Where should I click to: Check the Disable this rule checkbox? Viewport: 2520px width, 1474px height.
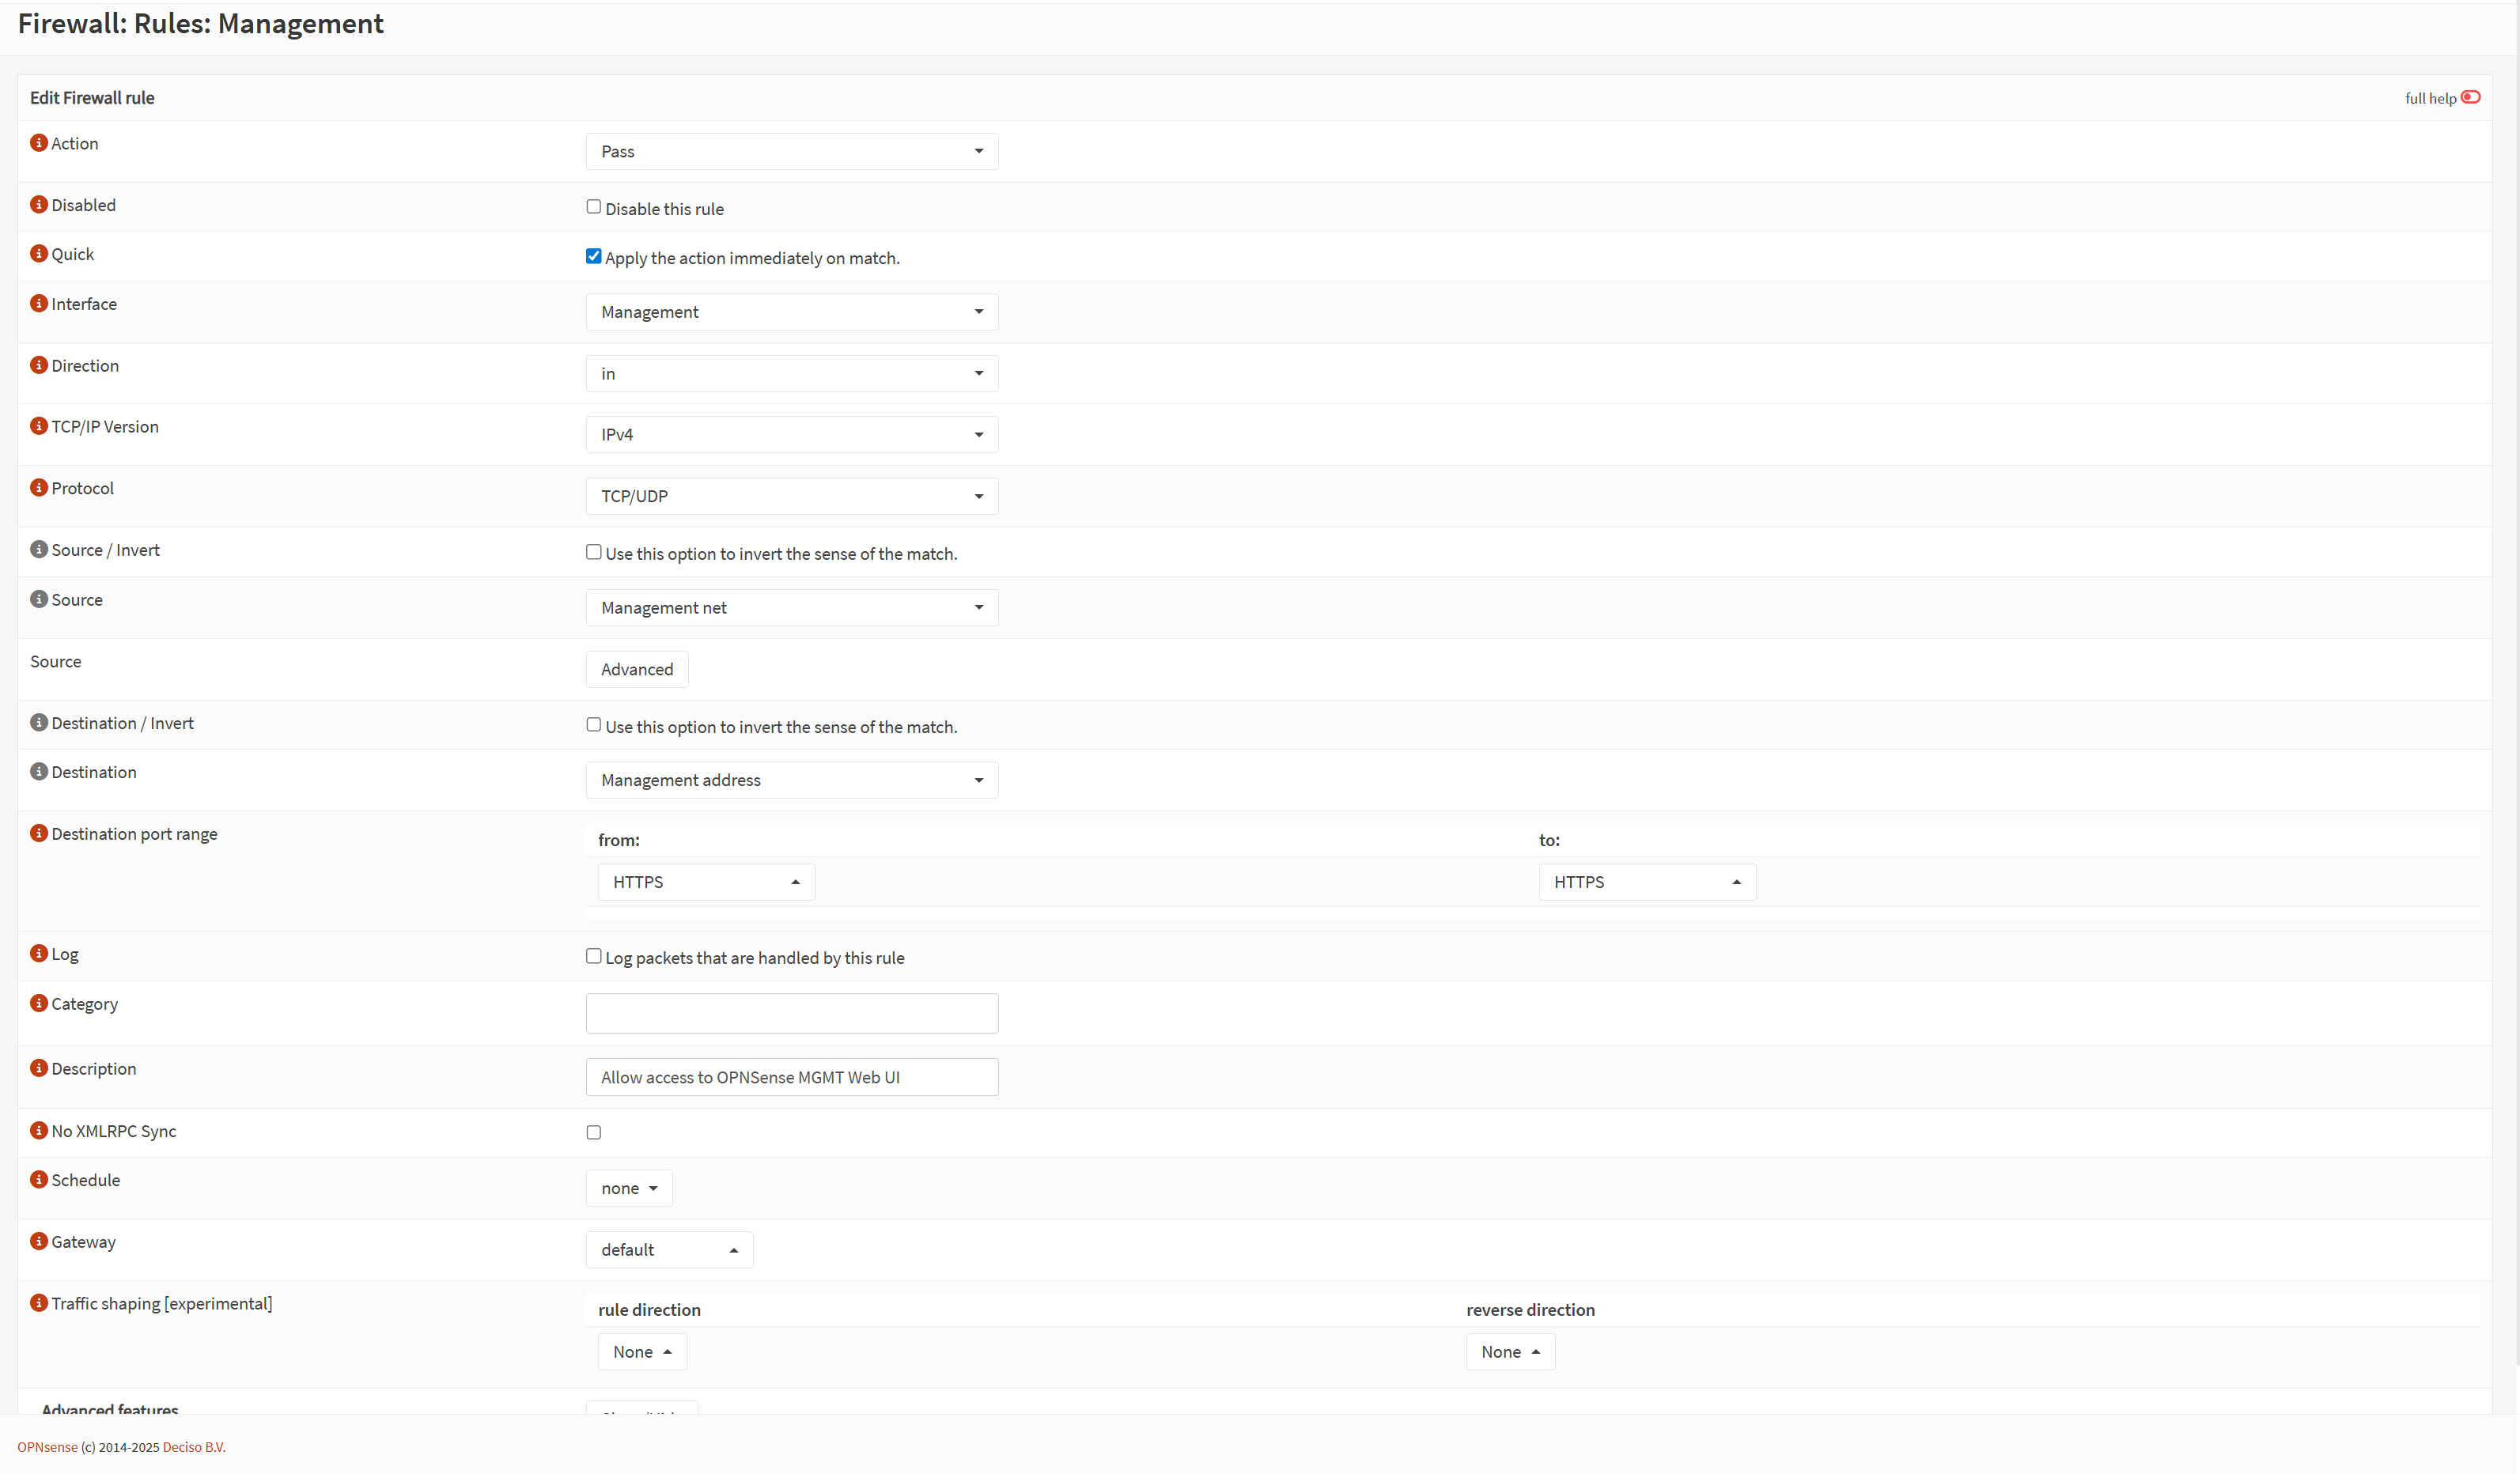[594, 207]
